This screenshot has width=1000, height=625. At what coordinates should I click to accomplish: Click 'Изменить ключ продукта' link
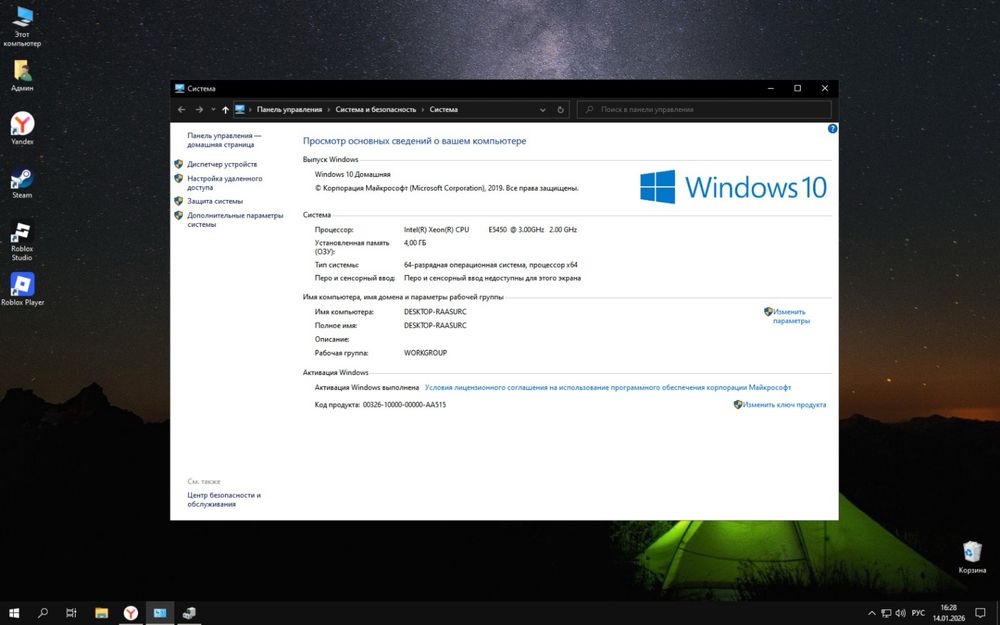(x=784, y=405)
